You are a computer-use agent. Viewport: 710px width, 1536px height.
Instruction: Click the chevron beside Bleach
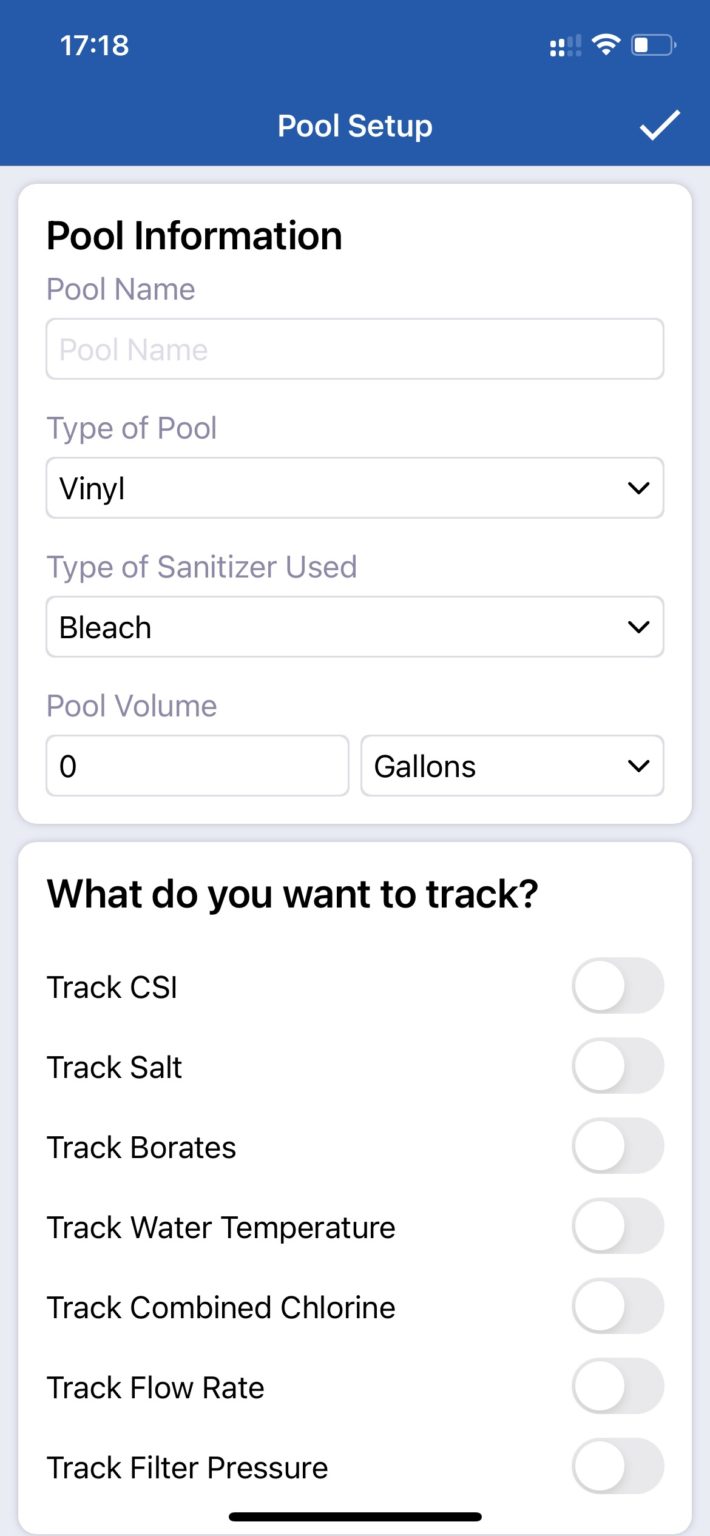pyautogui.click(x=639, y=627)
